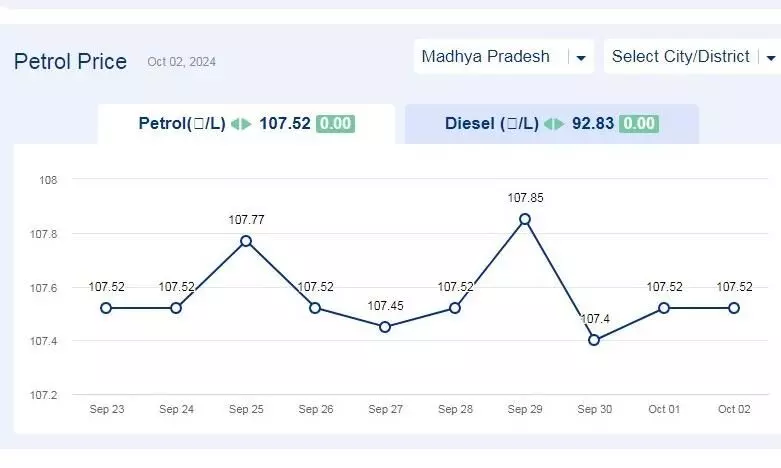The width and height of the screenshot is (781, 468).
Task: Click the Sep 26 data point marker
Action: 315,308
